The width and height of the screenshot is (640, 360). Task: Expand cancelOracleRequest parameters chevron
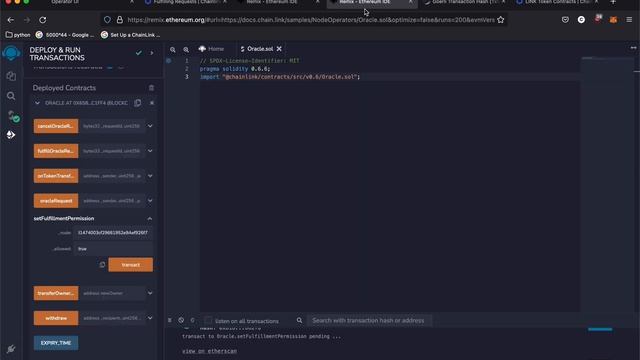pos(150,126)
